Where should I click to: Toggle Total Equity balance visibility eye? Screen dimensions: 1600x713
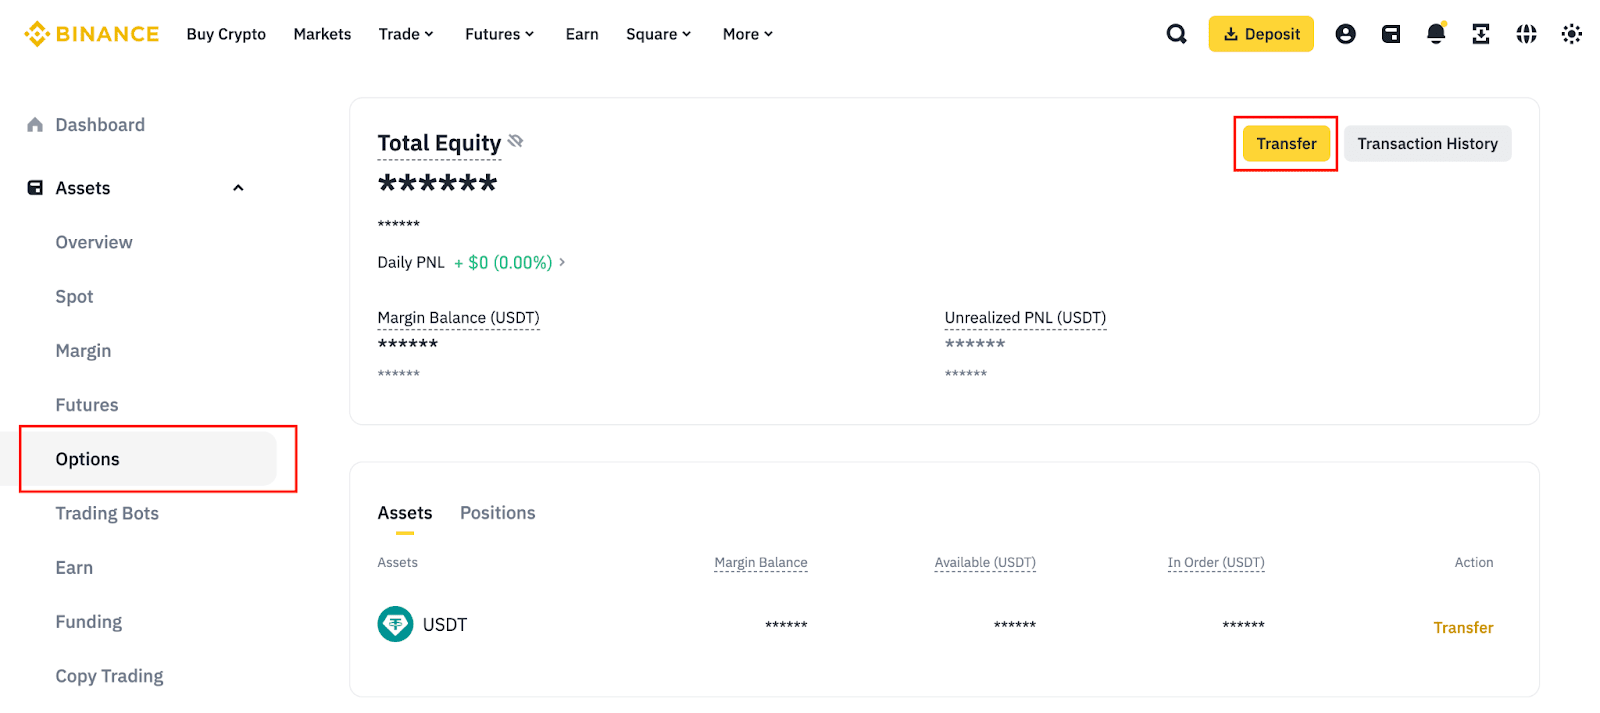point(516,141)
